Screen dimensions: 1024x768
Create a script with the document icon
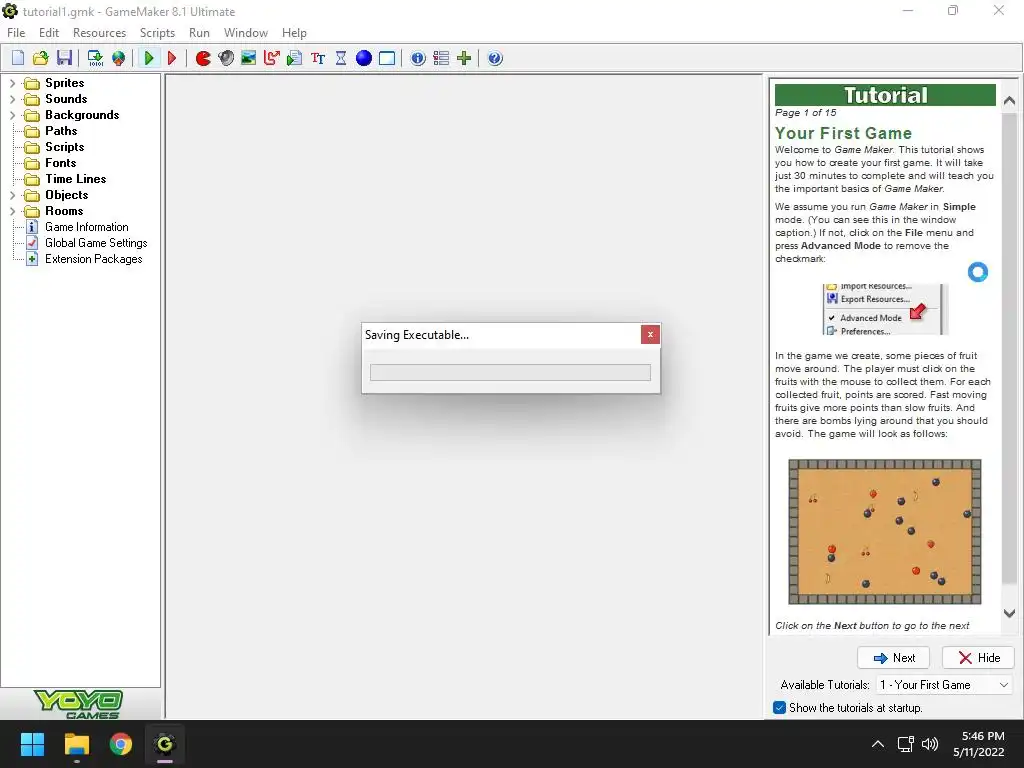click(x=295, y=58)
